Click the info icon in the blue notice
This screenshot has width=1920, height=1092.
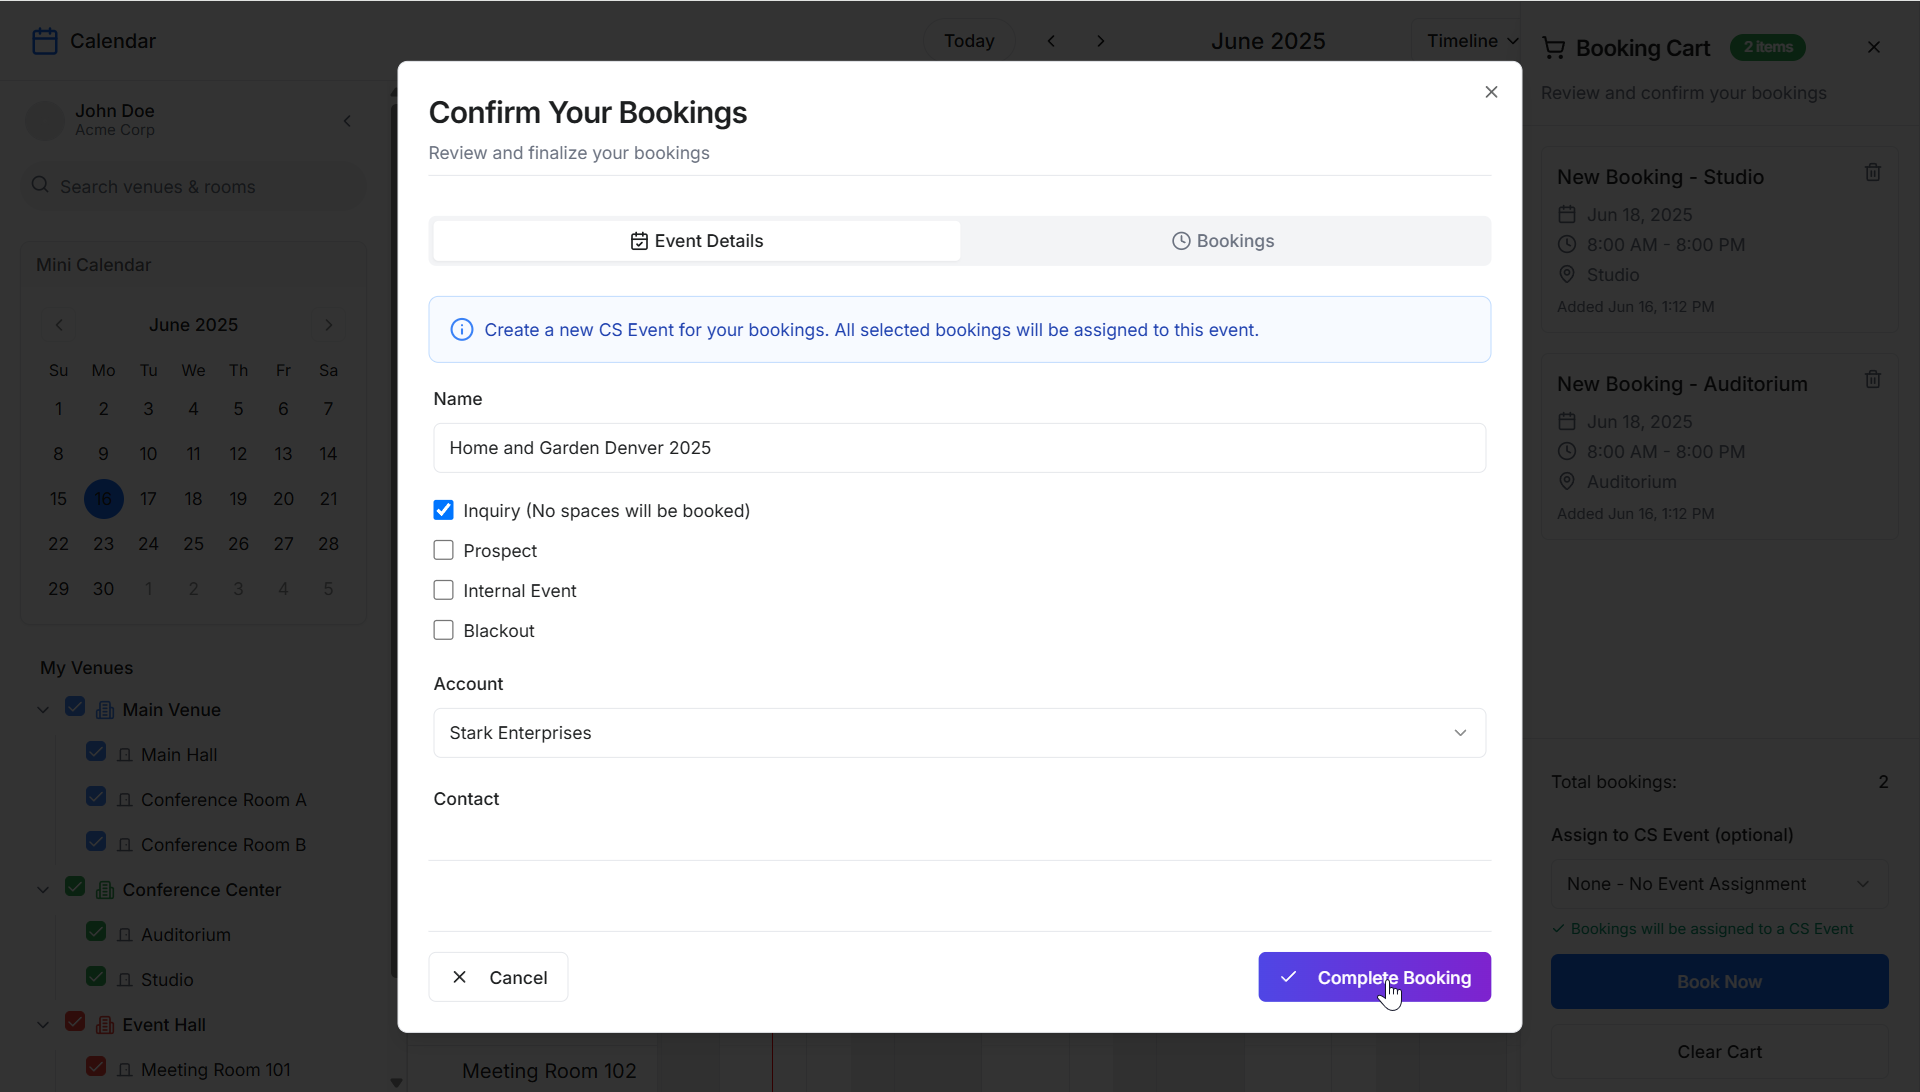click(461, 330)
